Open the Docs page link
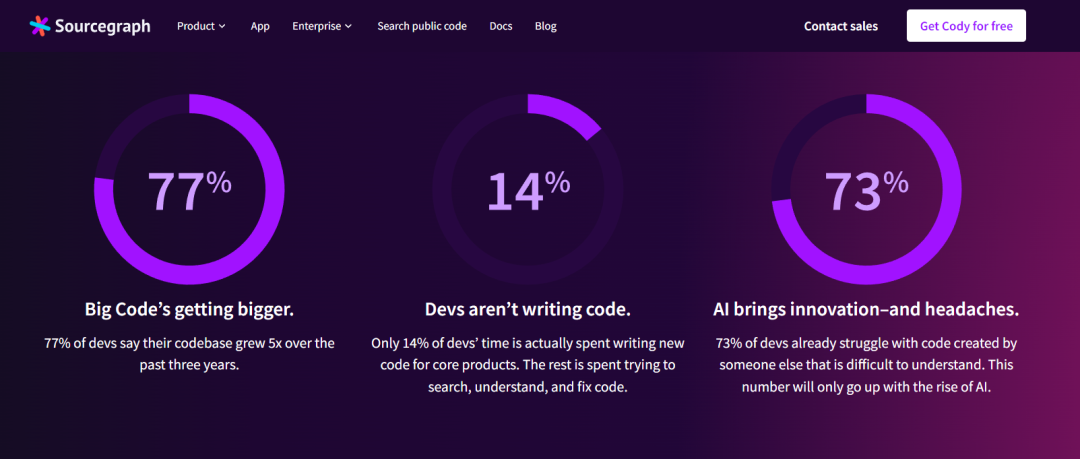Image resolution: width=1080 pixels, height=459 pixels. point(501,26)
